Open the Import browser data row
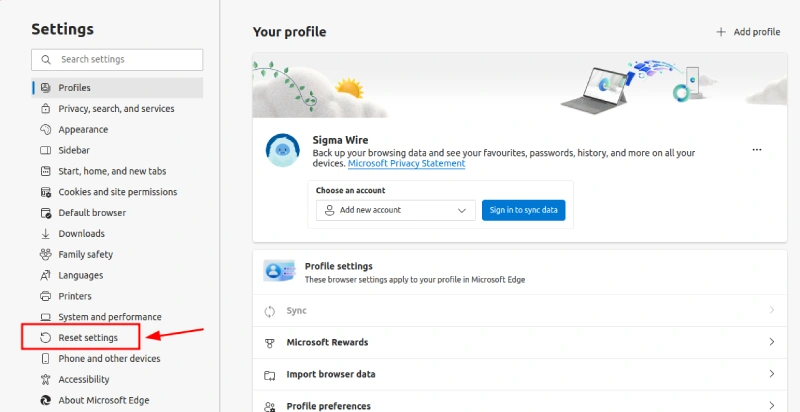 point(520,374)
